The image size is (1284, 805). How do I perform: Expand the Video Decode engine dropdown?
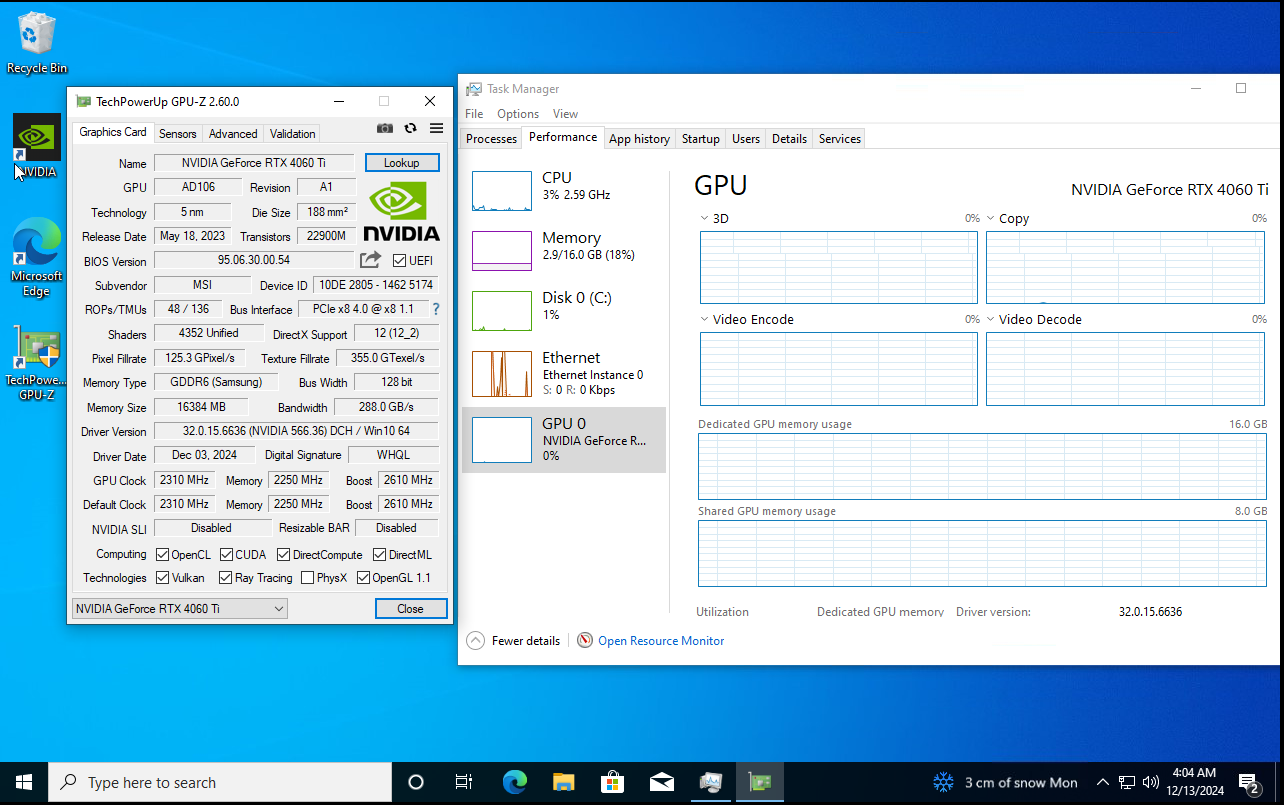tap(991, 319)
